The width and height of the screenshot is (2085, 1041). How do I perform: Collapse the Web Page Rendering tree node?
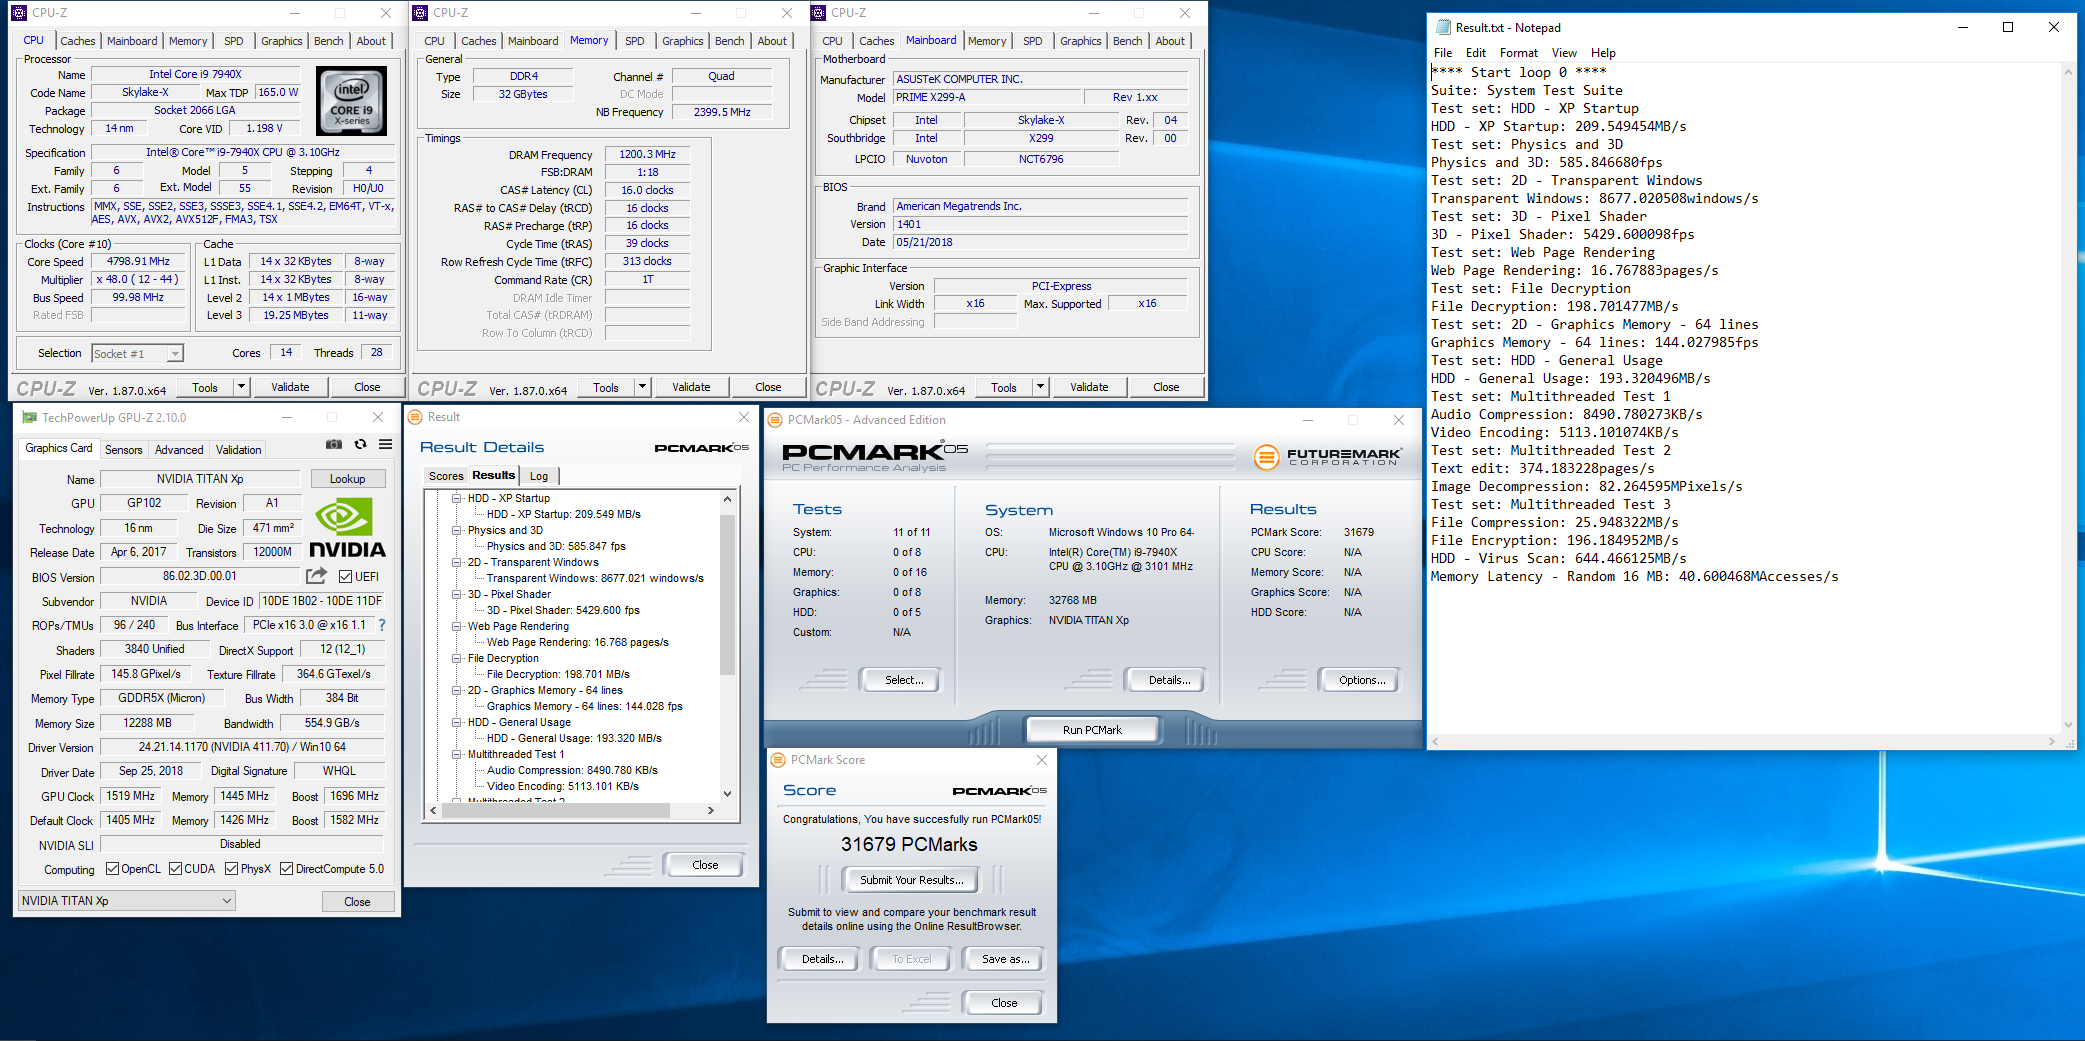coord(457,626)
